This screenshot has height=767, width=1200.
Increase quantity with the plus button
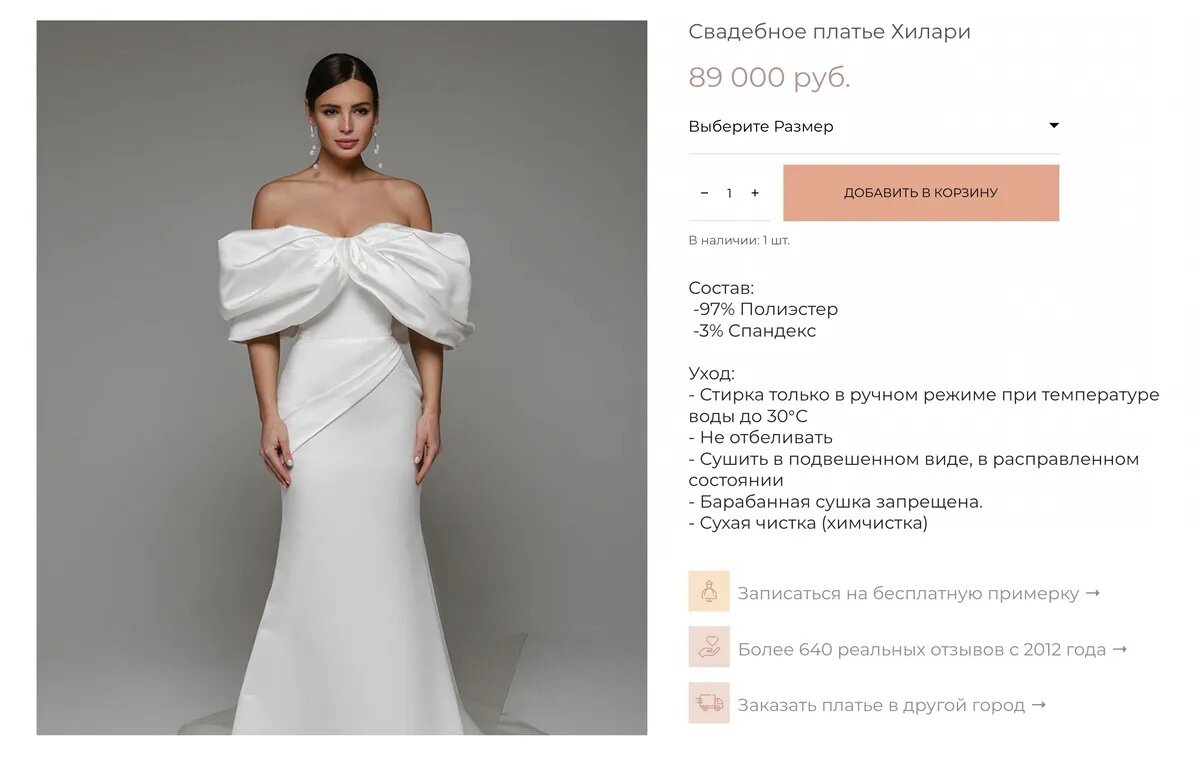pos(755,193)
